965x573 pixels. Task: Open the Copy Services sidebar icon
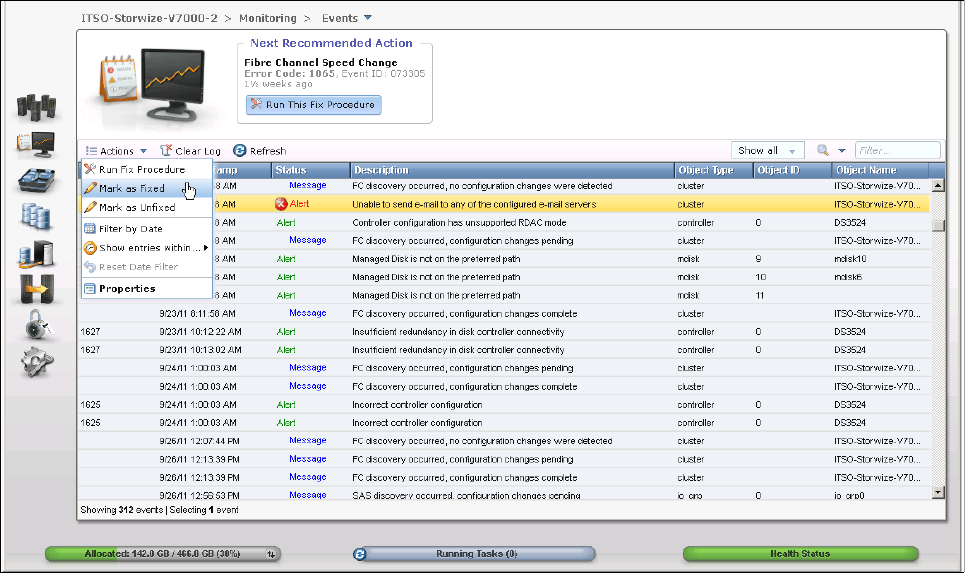click(x=36, y=289)
